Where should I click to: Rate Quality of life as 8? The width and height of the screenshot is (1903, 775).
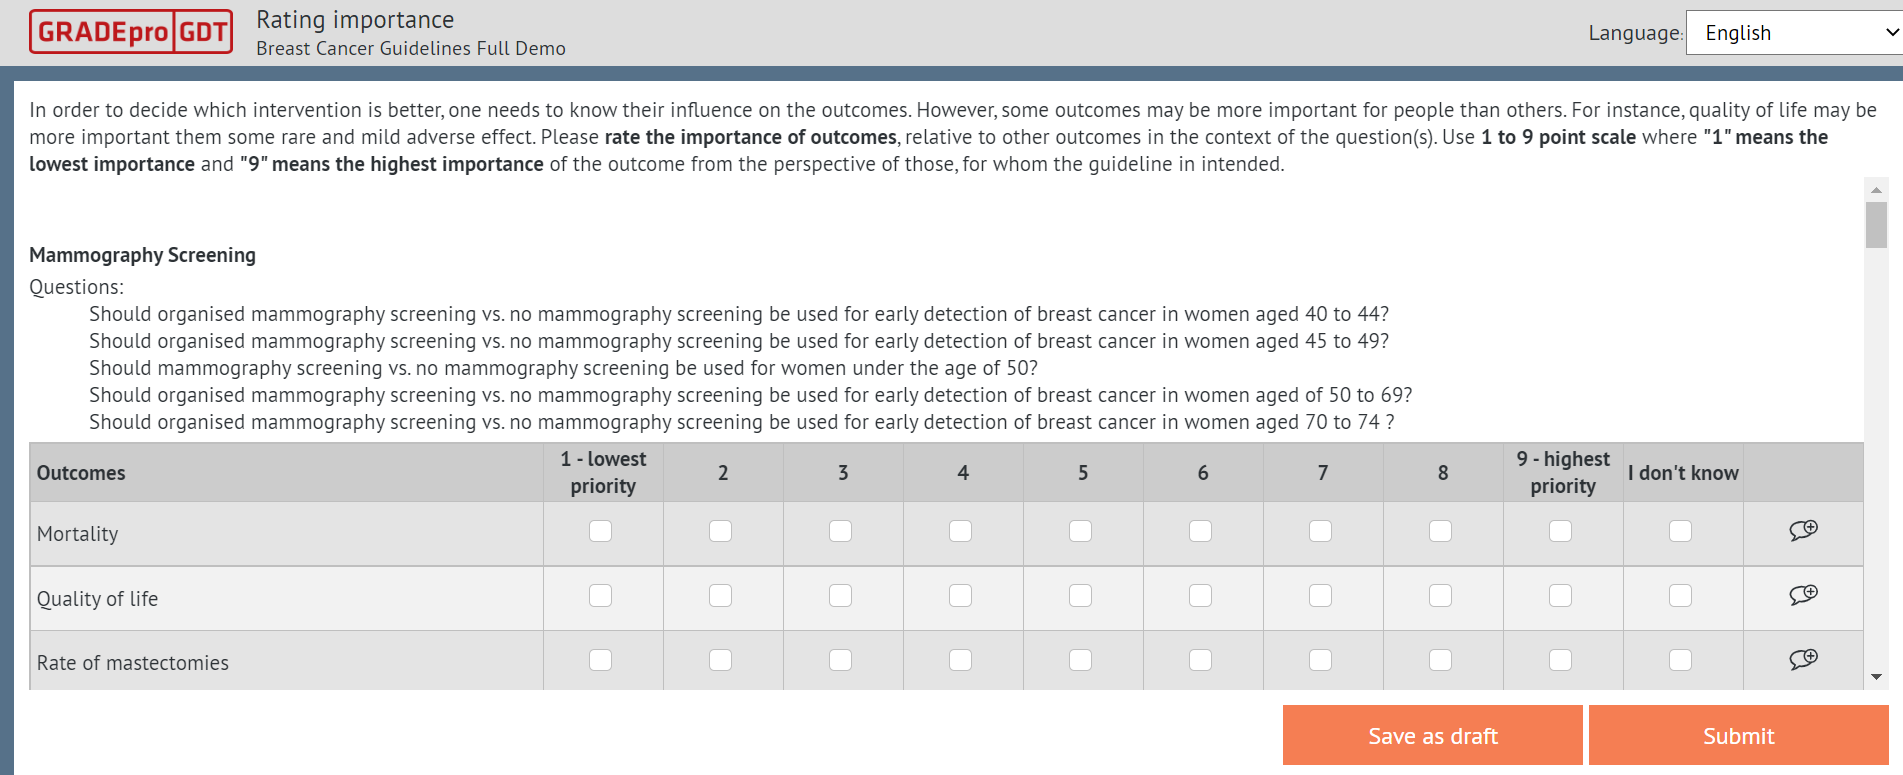coord(1441,594)
